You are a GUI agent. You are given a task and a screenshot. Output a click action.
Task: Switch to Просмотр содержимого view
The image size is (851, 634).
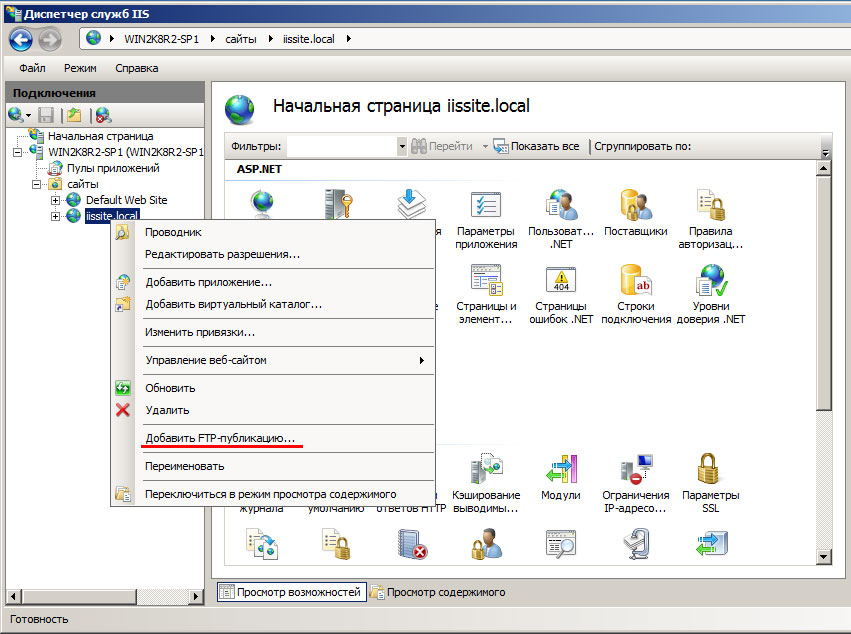click(x=445, y=592)
